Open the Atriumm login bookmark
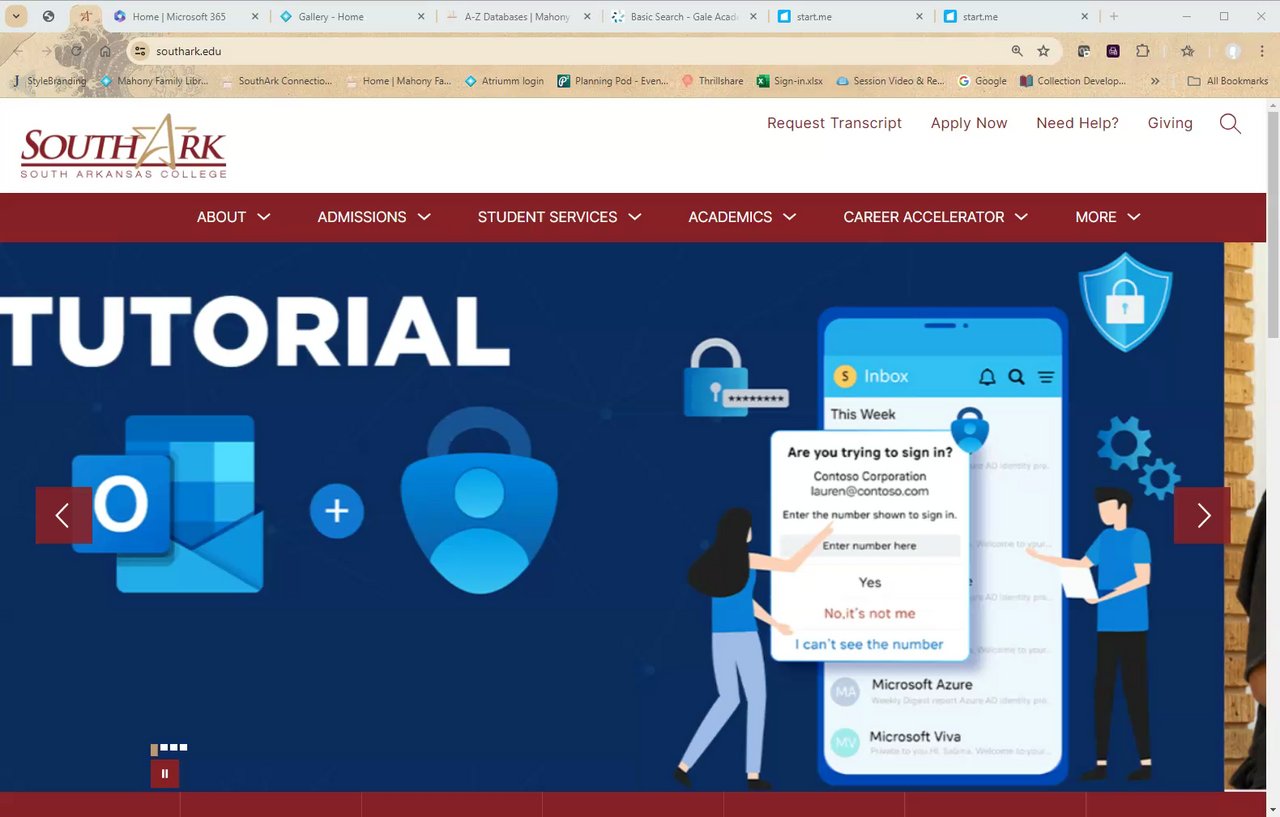The height and width of the screenshot is (817, 1280). 504,81
